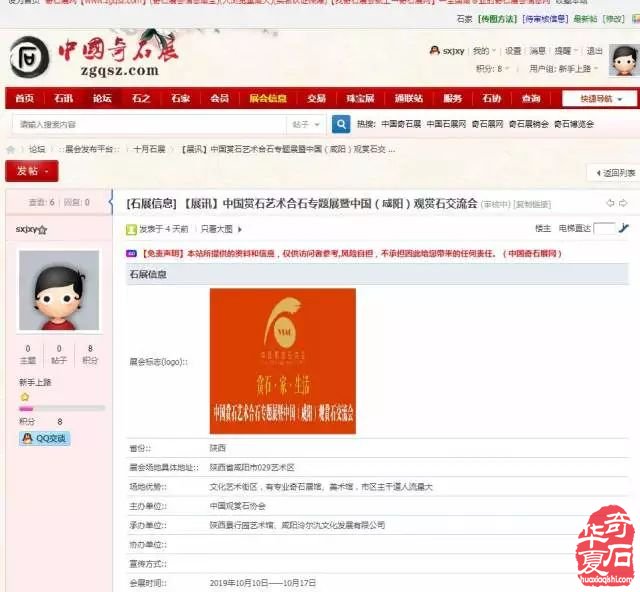
Task: Open 首页 in the red navigation bar
Action: (x=24, y=98)
